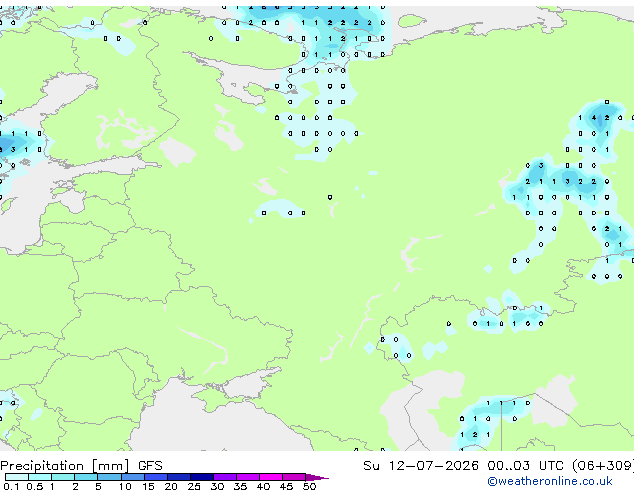
Task: Select the "GFS" model label
Action: [x=150, y=466]
